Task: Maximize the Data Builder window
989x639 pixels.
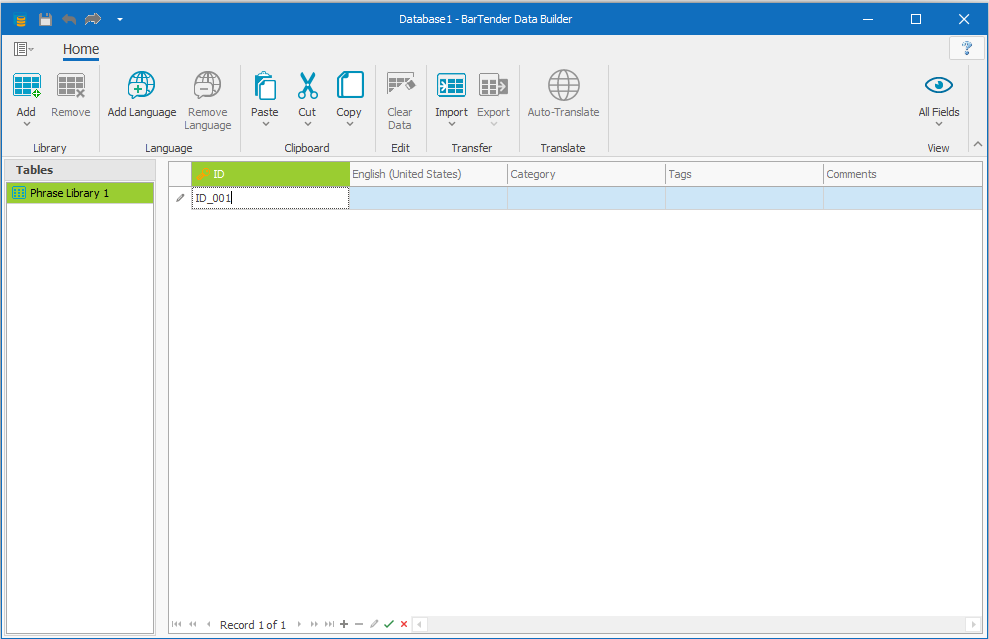Action: [916, 19]
